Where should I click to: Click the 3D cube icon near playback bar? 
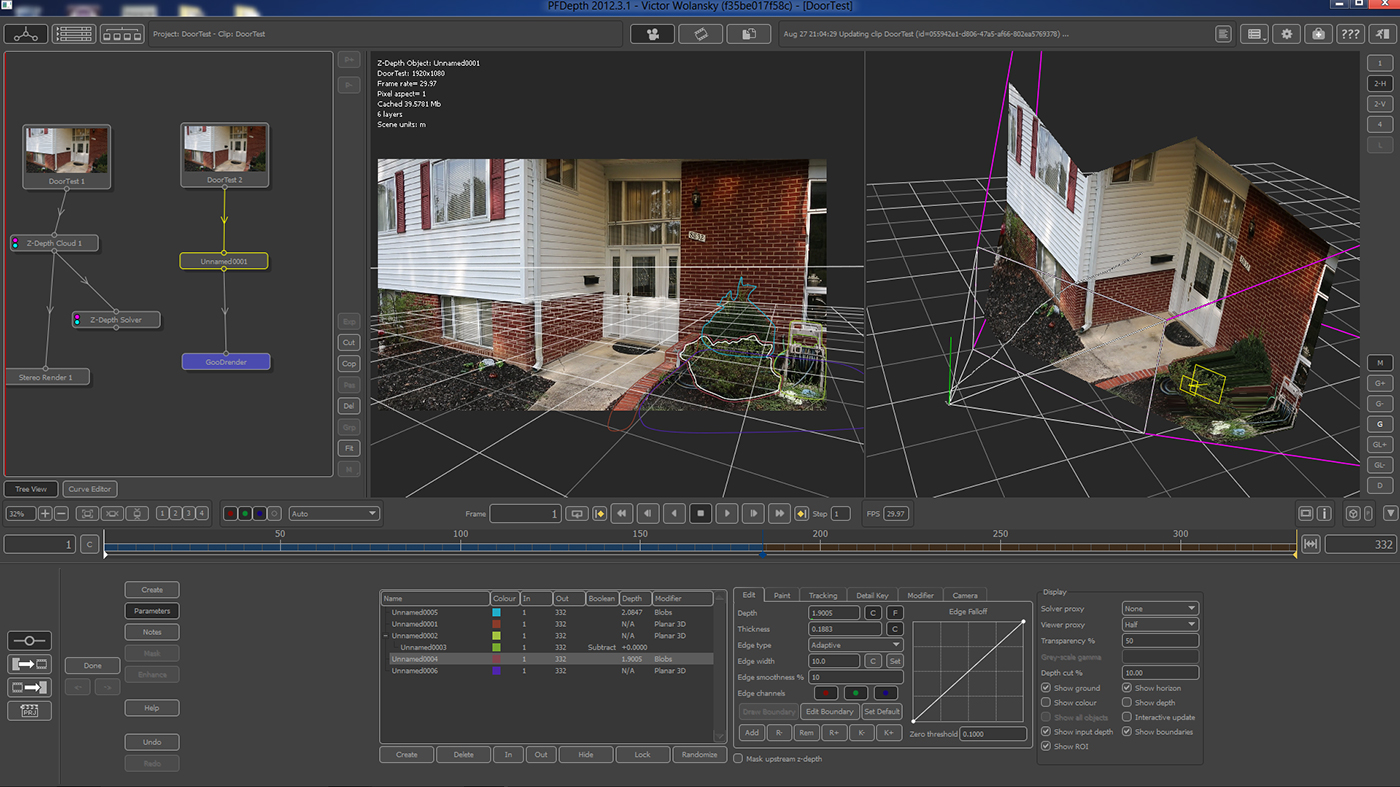click(x=1353, y=513)
